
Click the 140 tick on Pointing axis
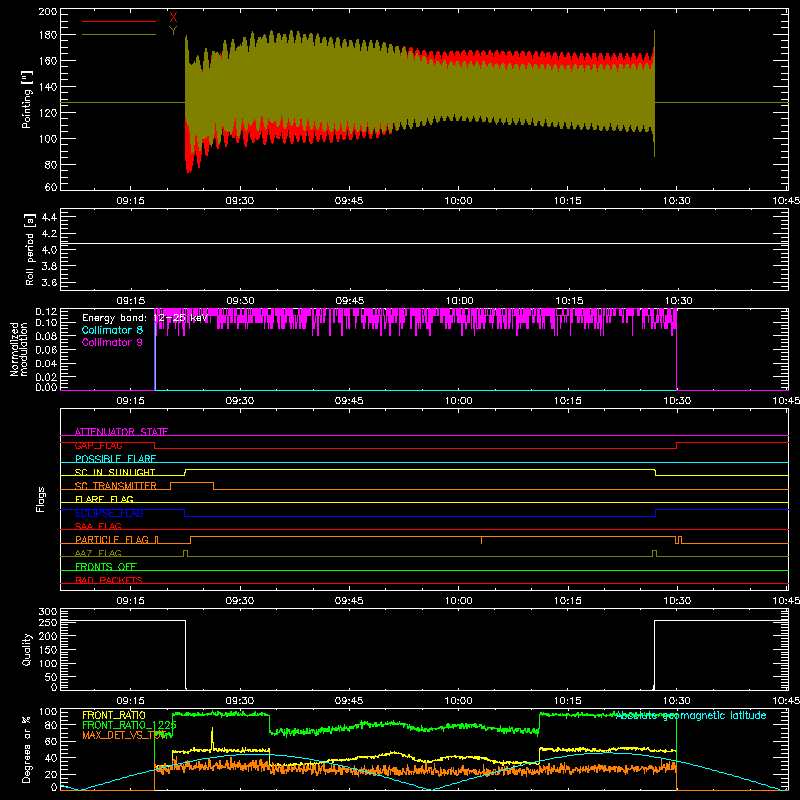pyautogui.click(x=47, y=87)
